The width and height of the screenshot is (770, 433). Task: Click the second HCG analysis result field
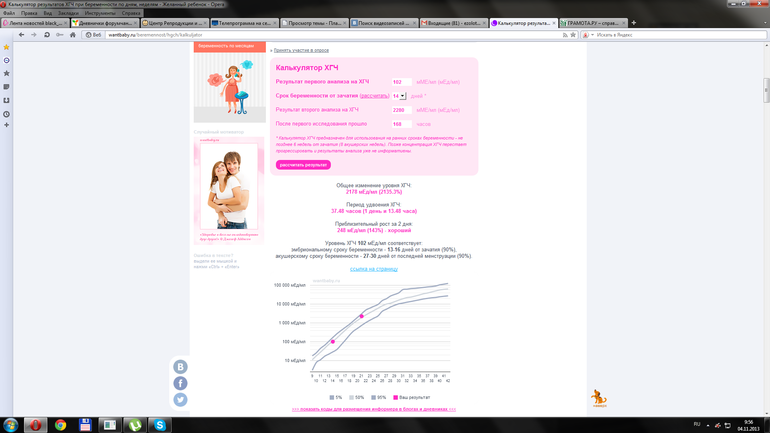[x=401, y=110]
